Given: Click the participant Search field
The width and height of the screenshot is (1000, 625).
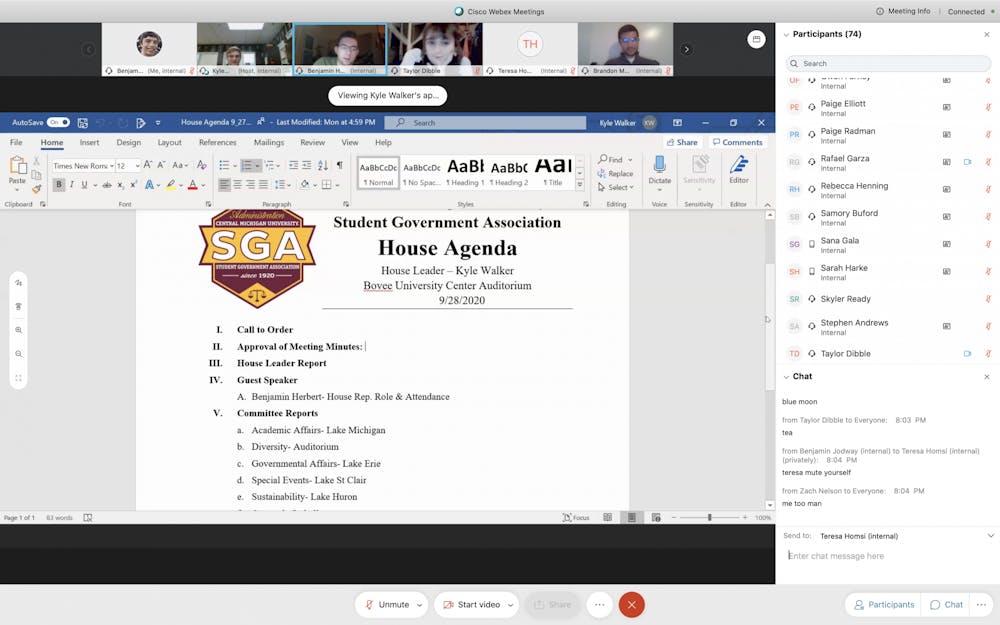Looking at the screenshot, I should [888, 63].
